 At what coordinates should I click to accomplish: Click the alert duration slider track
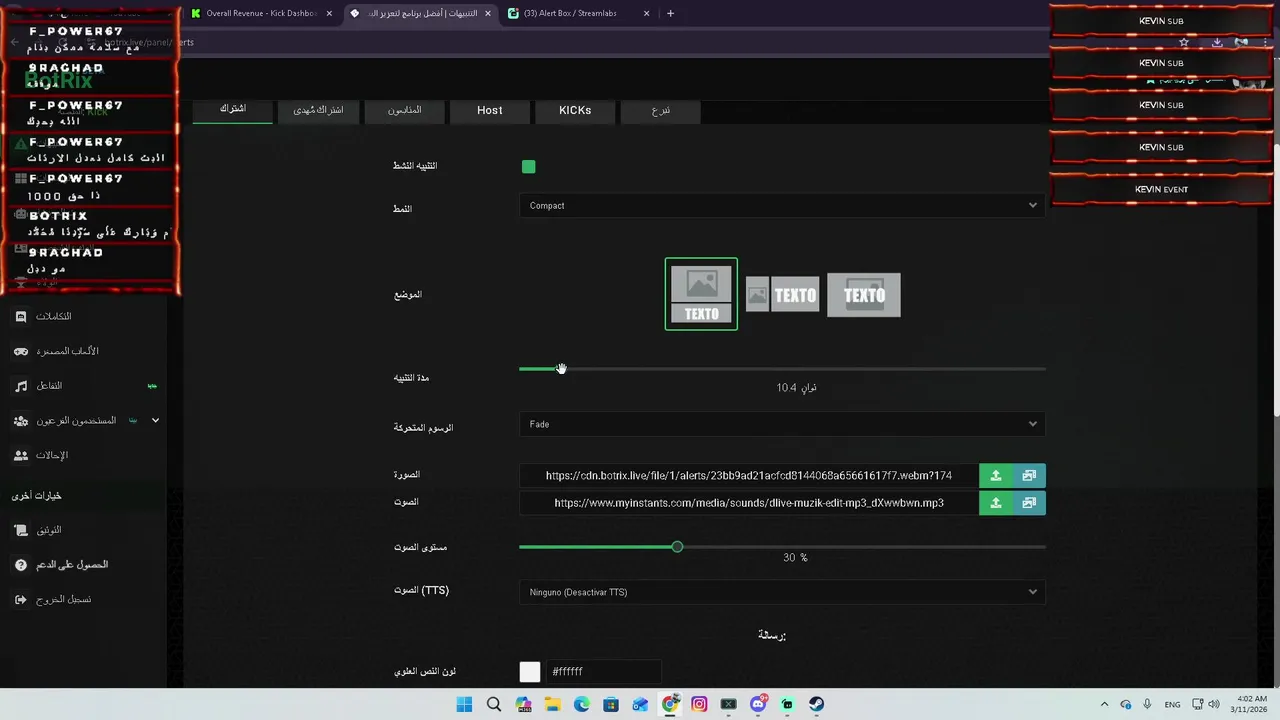click(782, 369)
